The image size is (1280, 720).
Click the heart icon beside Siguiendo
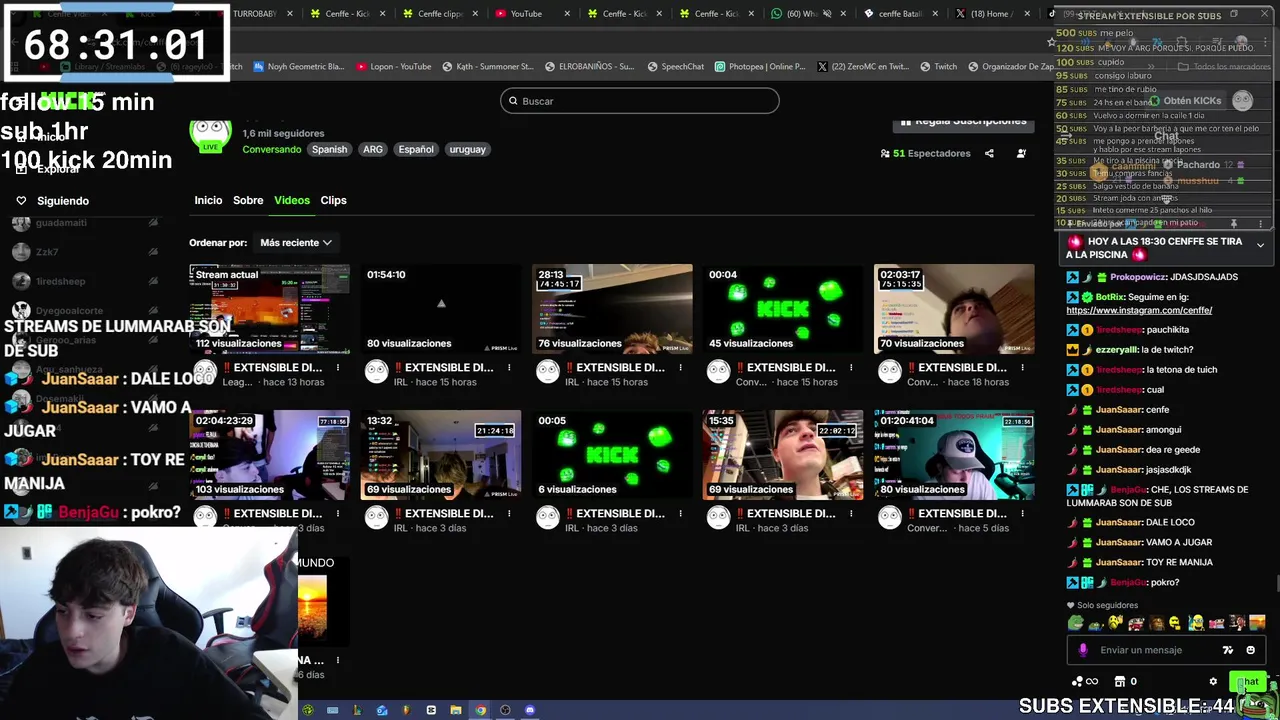[21, 201]
